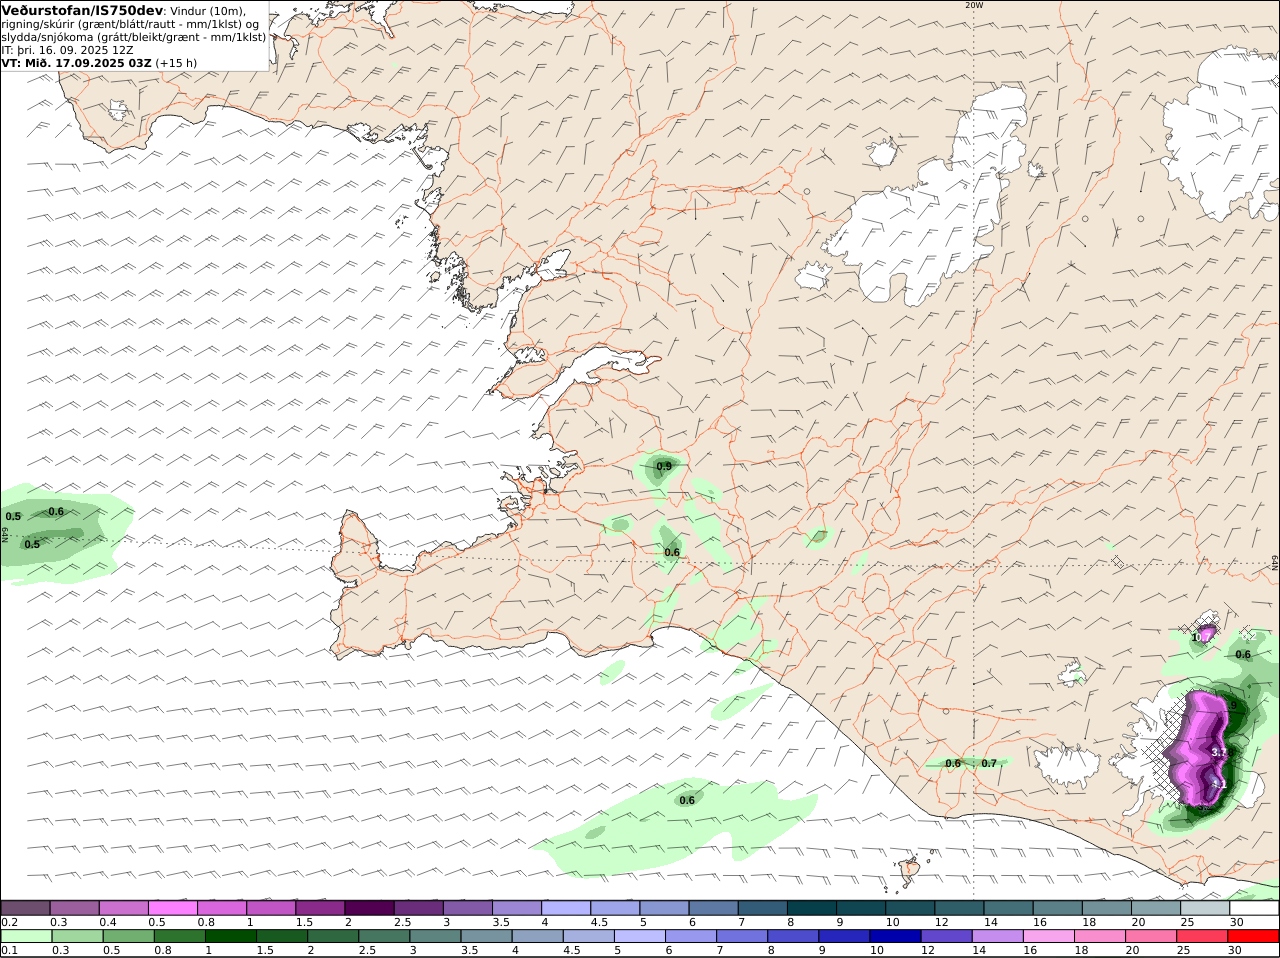1280x958 pixels.
Task: Select the lower legend swatch above 6
Action: (691, 936)
